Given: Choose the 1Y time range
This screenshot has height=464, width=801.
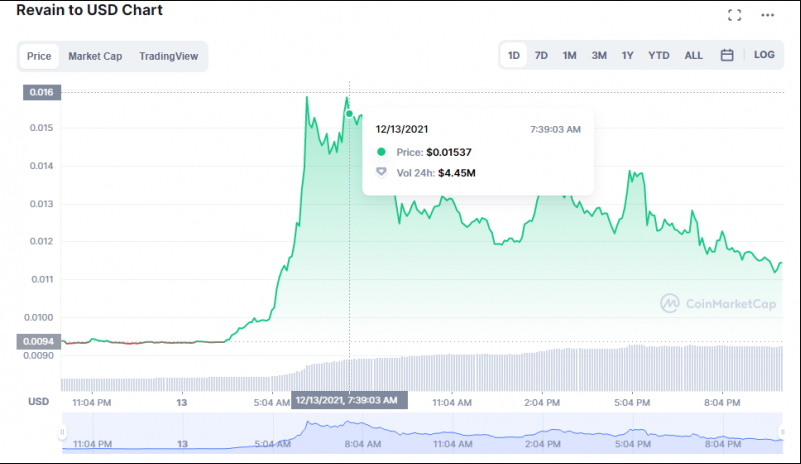Looking at the screenshot, I should click(x=627, y=55).
